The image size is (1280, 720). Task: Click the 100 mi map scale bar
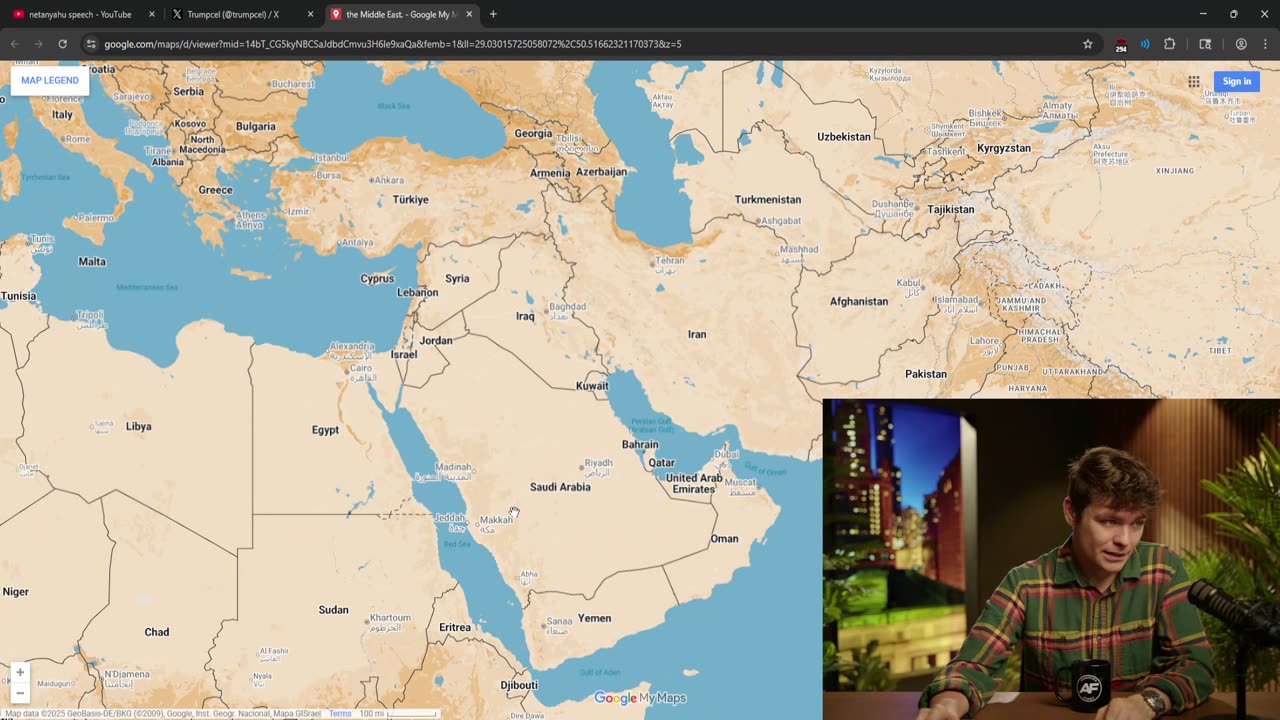[398, 714]
